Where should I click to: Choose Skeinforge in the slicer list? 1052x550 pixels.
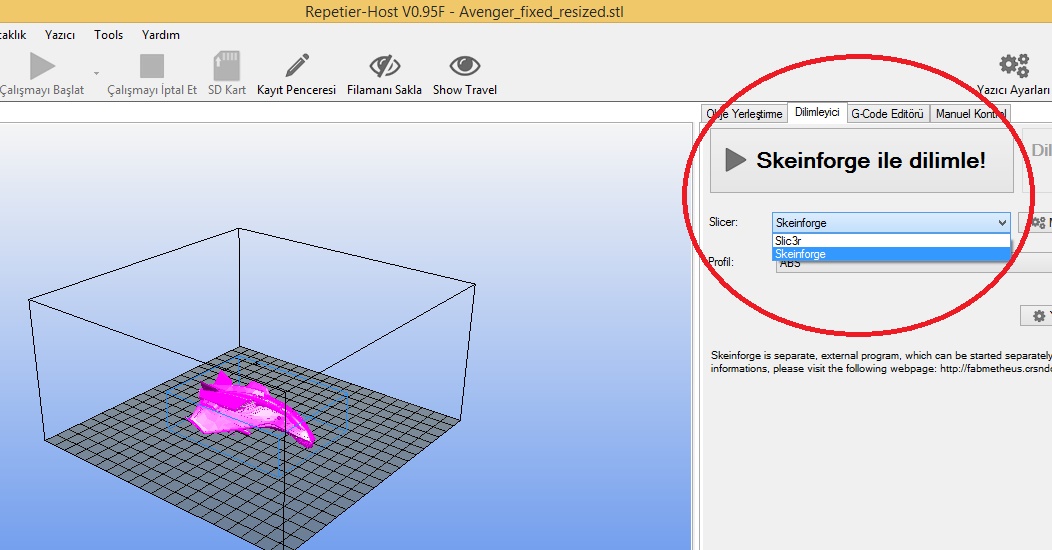click(x=891, y=254)
